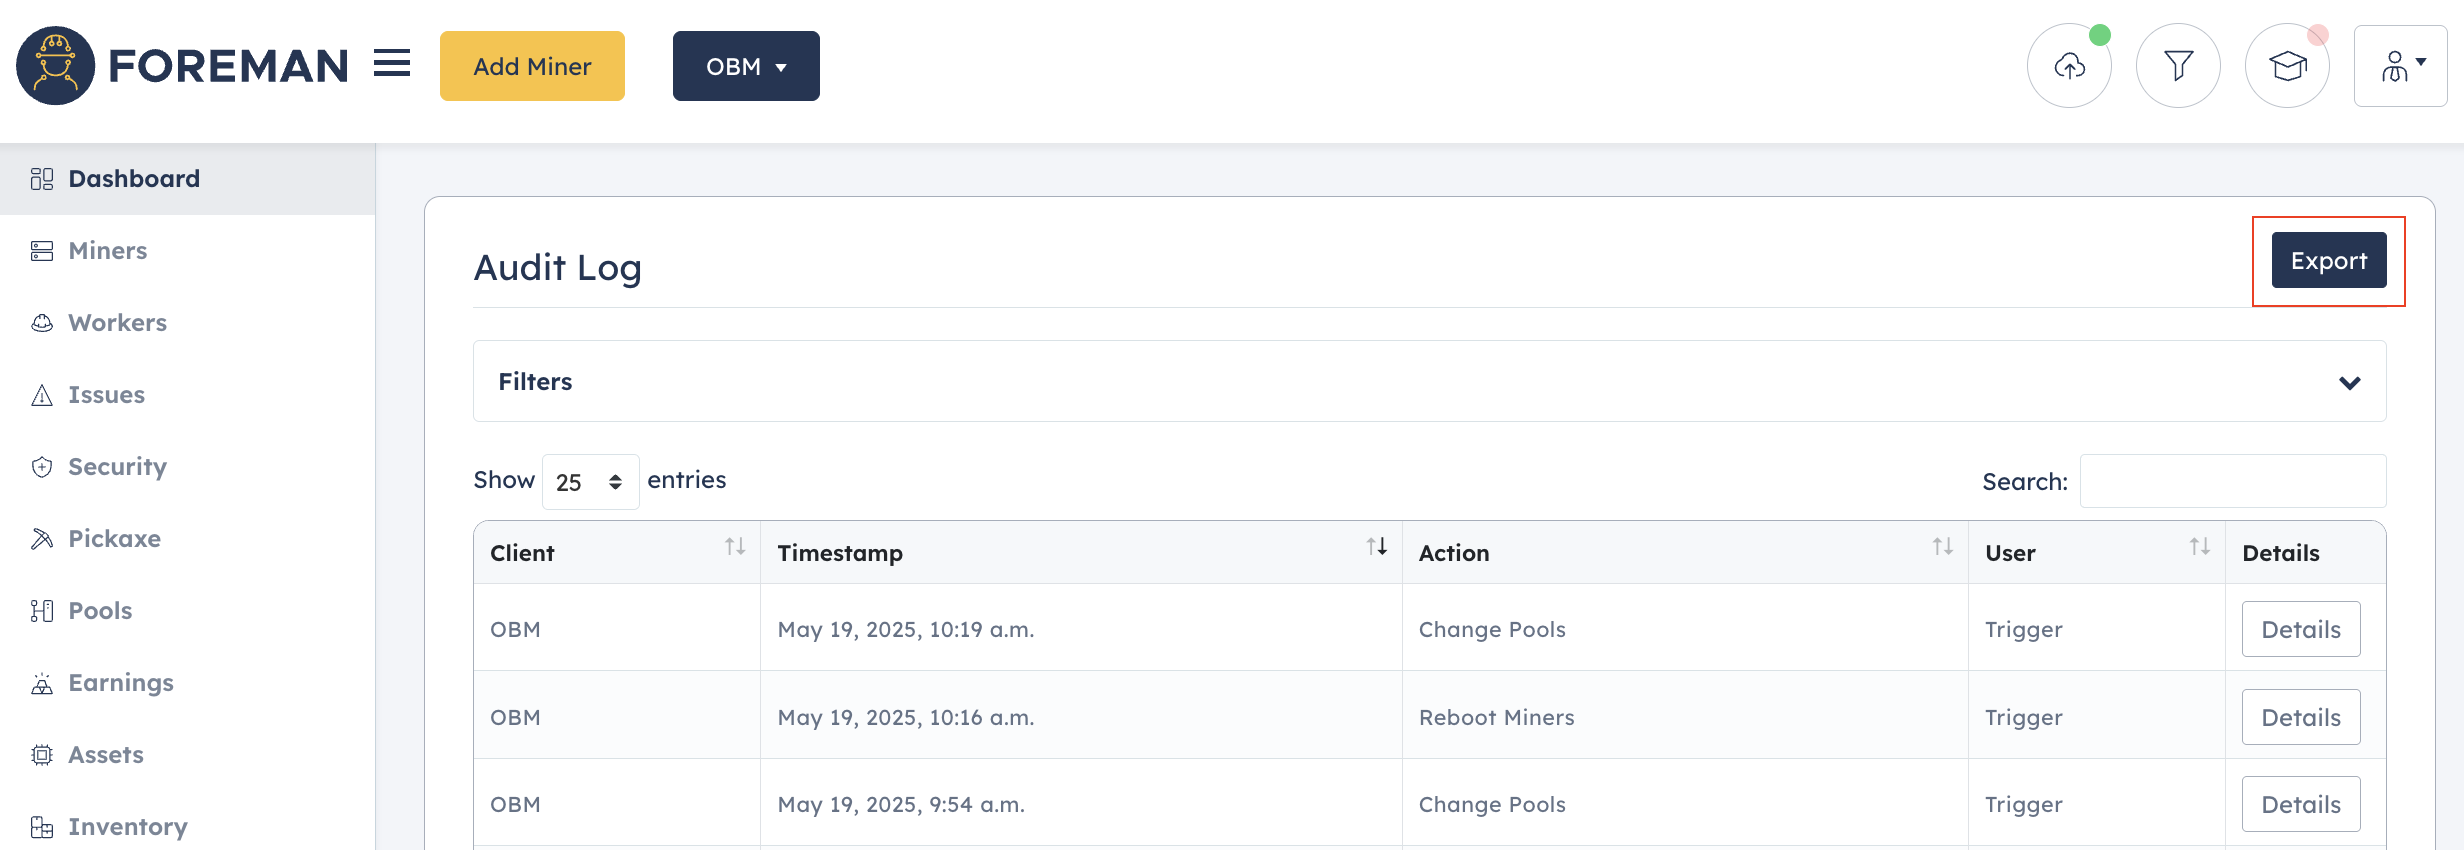The width and height of the screenshot is (2464, 850).
Task: Go to Workers menu item
Action: (x=188, y=323)
